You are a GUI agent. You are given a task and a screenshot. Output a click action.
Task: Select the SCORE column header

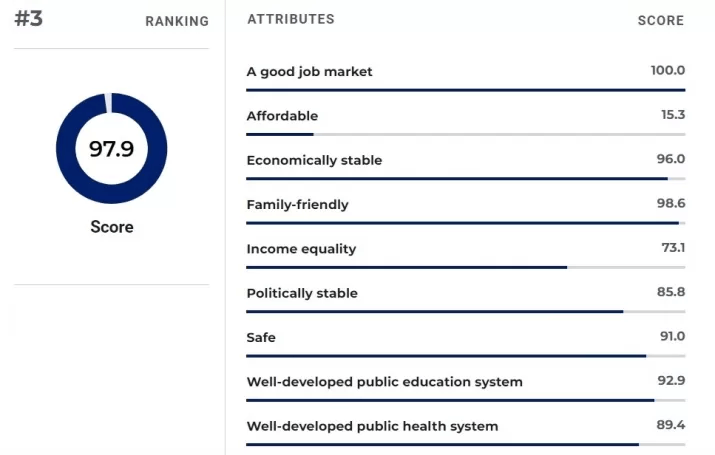[x=661, y=20]
